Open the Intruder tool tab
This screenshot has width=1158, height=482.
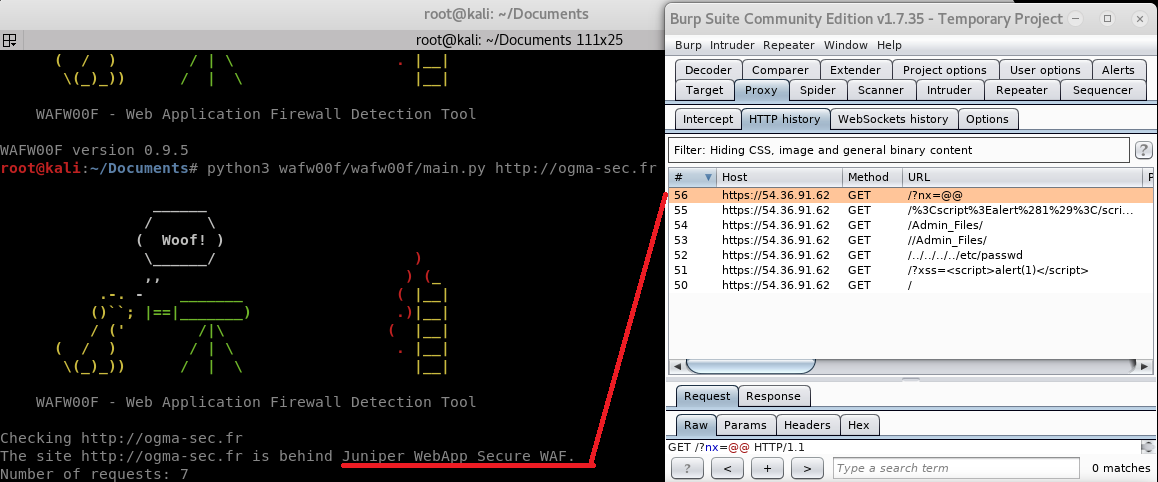point(949,90)
